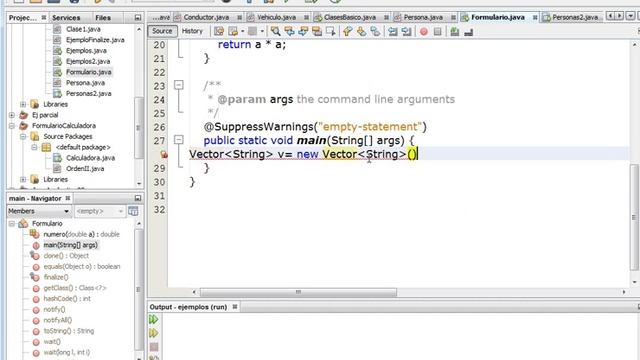Open the Back history dropdown arrow in the editor toolbar
Viewport: 640px width, 360px height.
[x=243, y=31]
